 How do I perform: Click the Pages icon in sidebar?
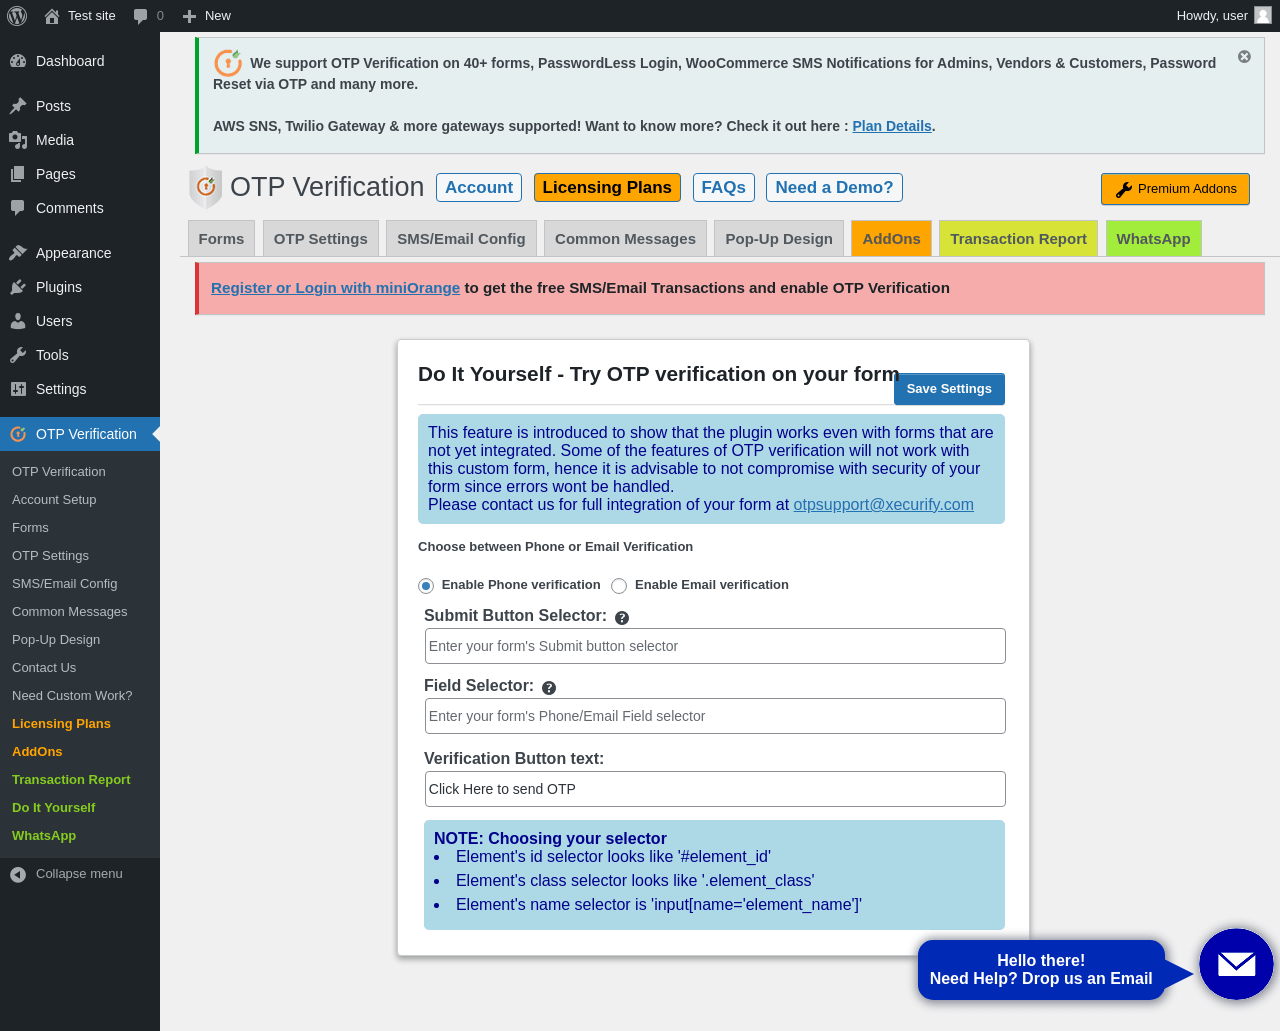tap(18, 174)
